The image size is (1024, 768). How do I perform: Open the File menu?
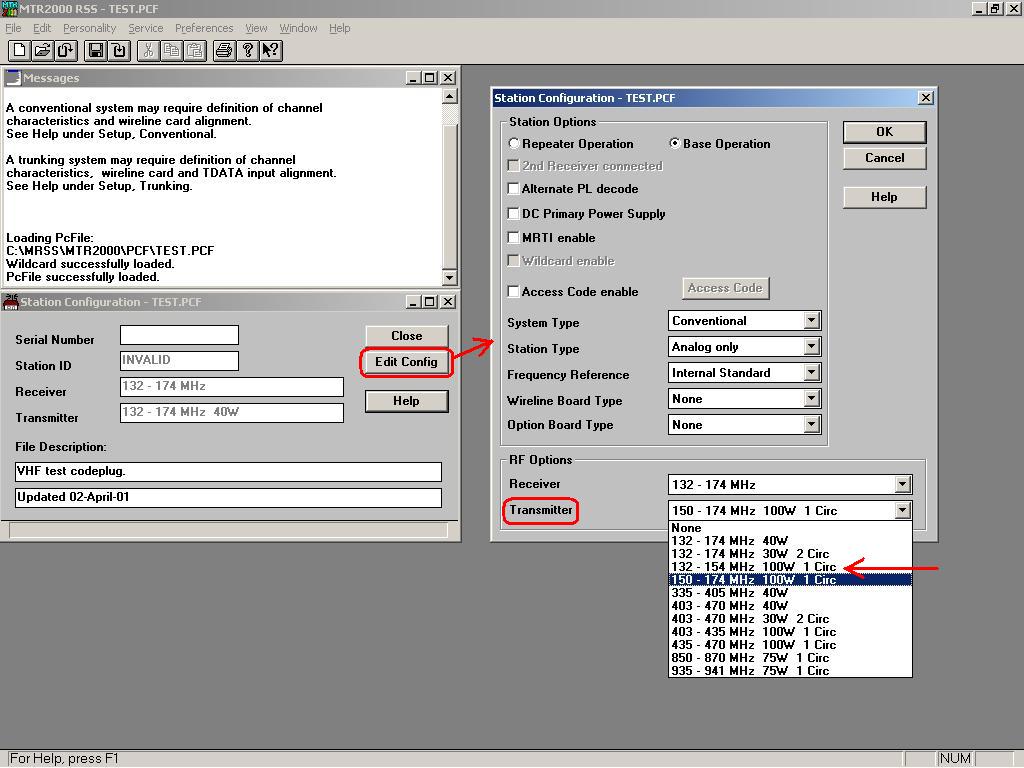pyautogui.click(x=13, y=28)
